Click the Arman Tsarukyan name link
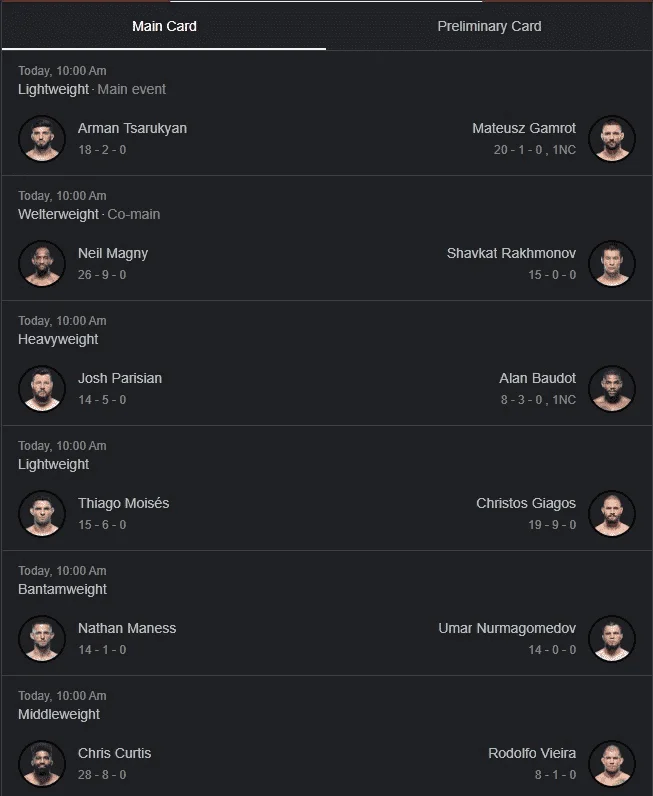This screenshot has width=653, height=796. [x=132, y=128]
